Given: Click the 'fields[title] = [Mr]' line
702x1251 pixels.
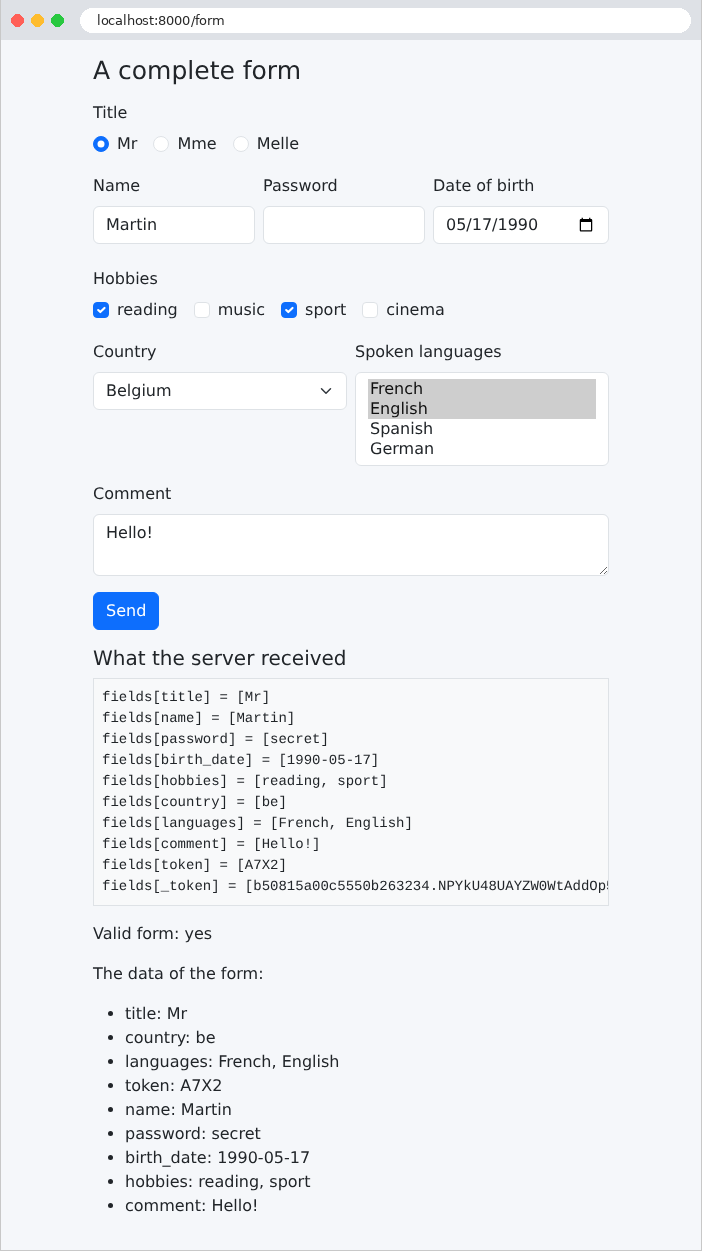Looking at the screenshot, I should click(186, 697).
